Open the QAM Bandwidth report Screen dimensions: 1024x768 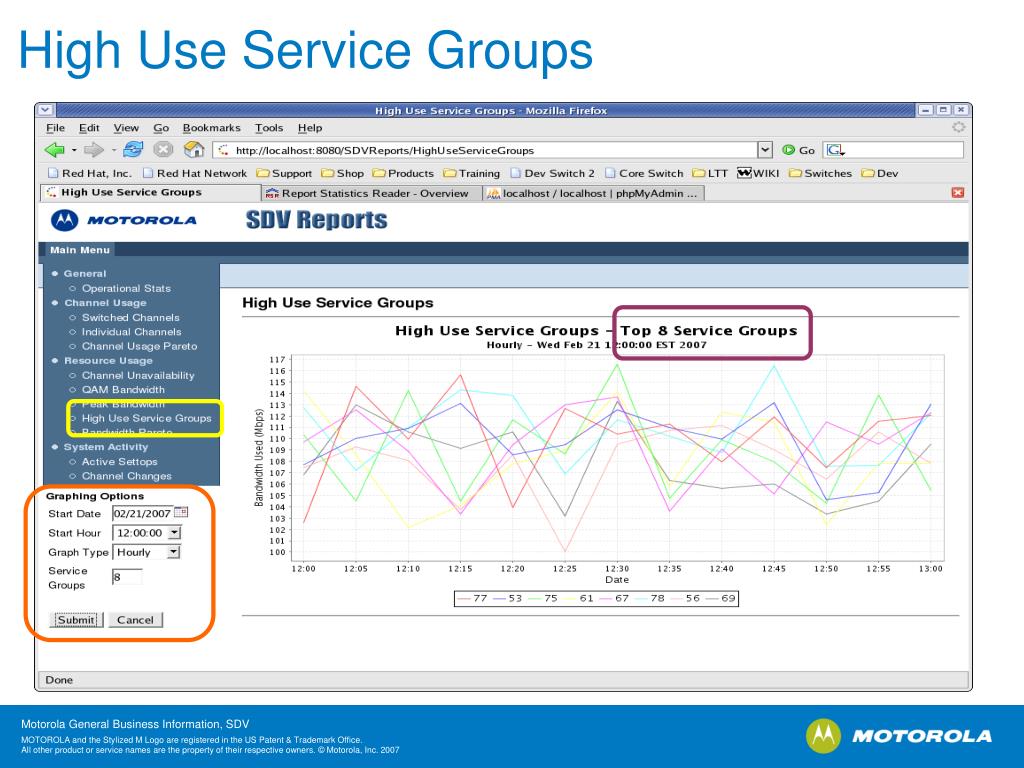click(123, 391)
